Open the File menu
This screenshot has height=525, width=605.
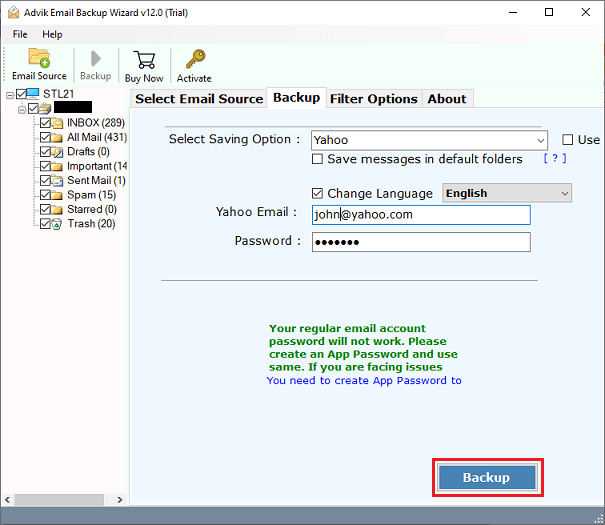point(20,34)
